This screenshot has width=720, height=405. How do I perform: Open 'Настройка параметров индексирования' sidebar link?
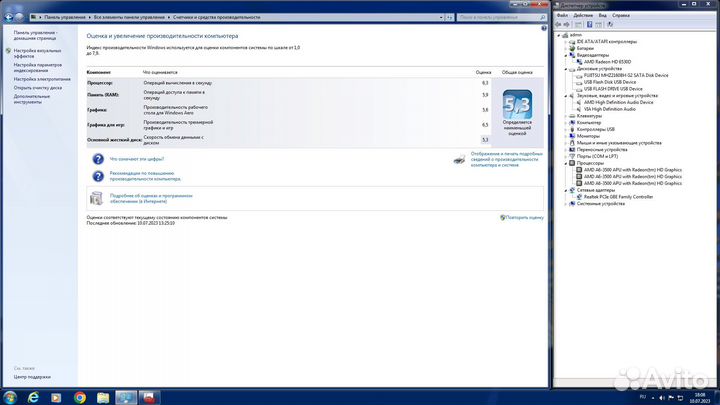coord(38,68)
